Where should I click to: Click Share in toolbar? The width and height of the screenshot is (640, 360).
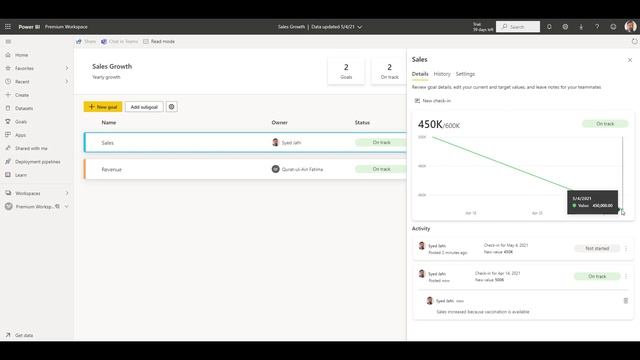[86, 42]
